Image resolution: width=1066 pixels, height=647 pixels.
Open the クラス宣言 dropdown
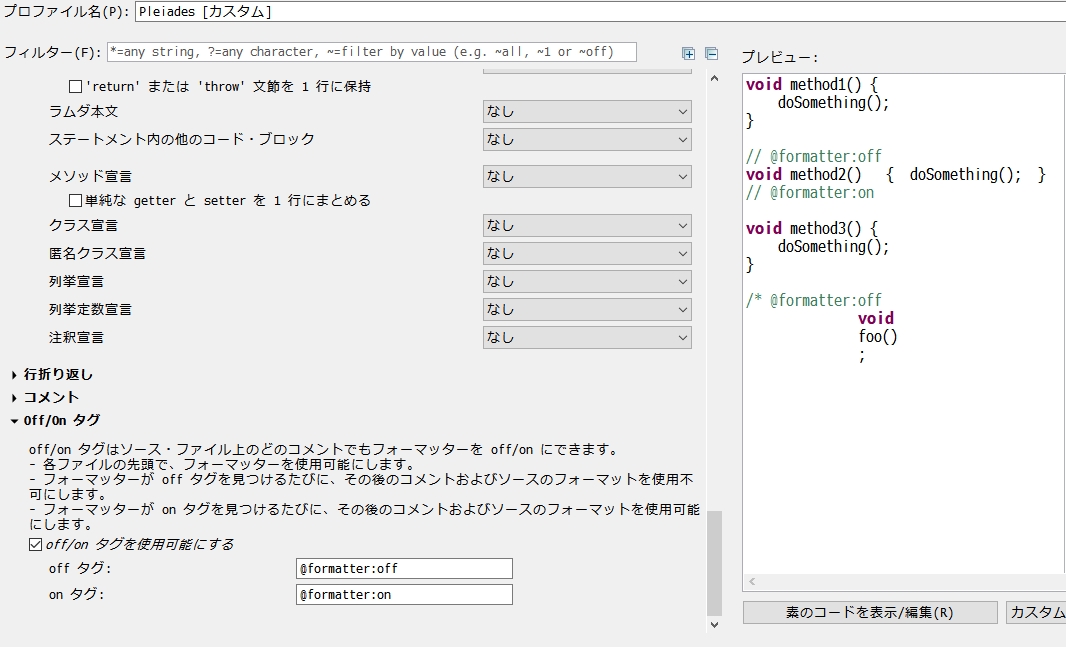click(587, 226)
